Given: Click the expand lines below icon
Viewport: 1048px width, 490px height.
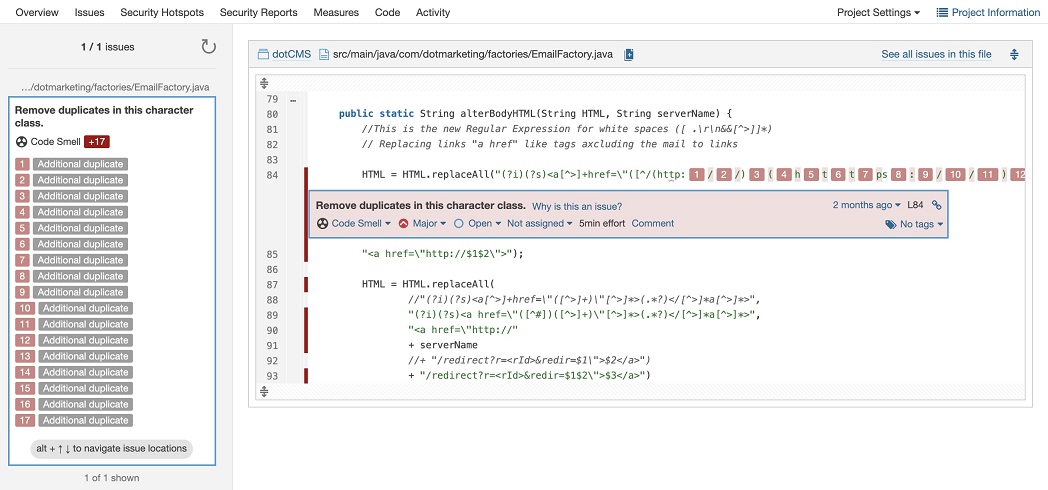Looking at the screenshot, I should (264, 391).
